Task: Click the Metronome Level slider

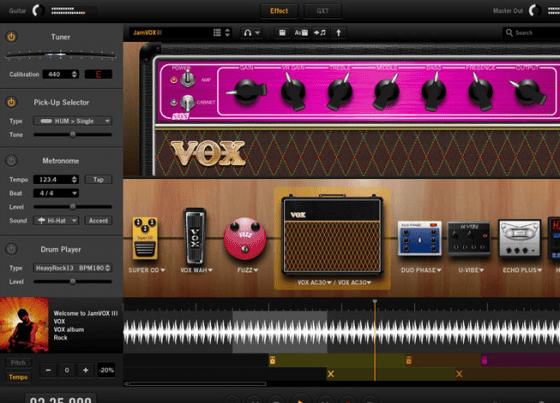Action: point(72,207)
